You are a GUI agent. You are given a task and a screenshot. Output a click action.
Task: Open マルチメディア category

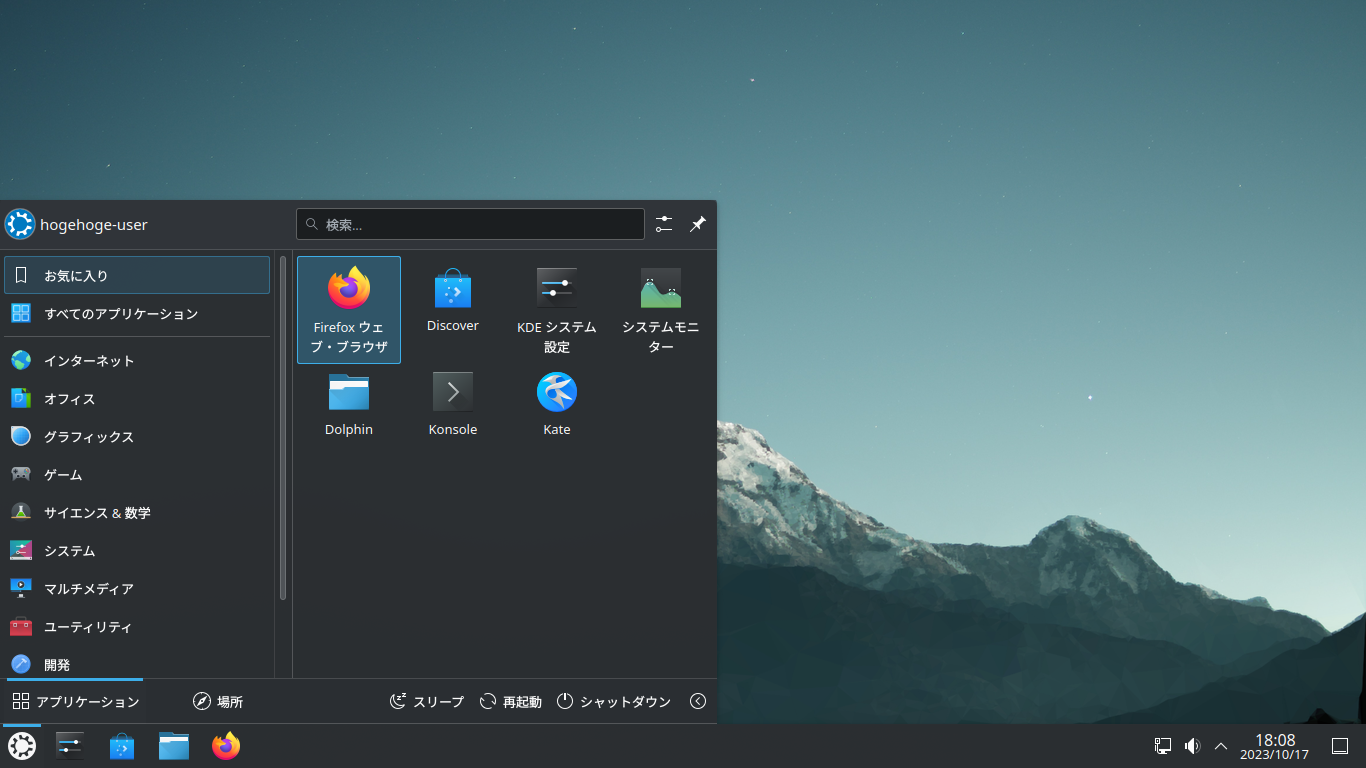point(137,588)
